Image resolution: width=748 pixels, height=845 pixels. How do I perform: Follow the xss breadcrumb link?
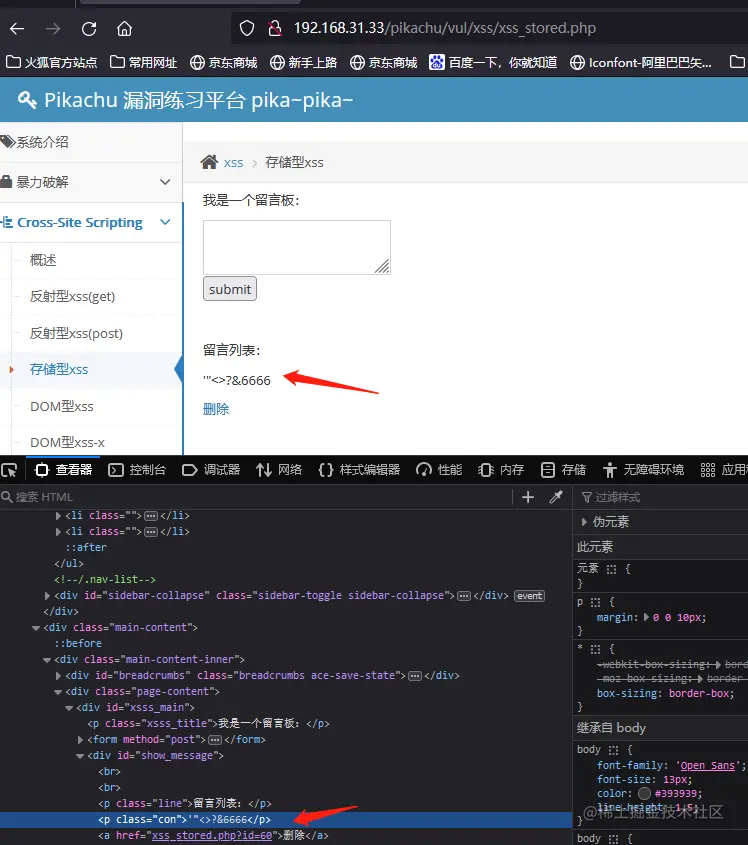tap(233, 163)
